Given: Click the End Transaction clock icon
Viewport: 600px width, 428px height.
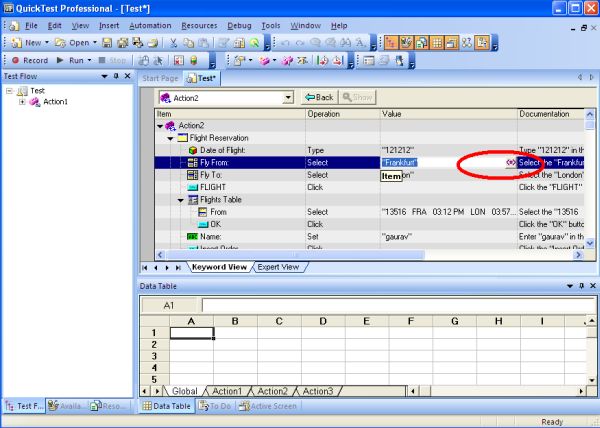Looking at the screenshot, I should pyautogui.click(x=338, y=60).
